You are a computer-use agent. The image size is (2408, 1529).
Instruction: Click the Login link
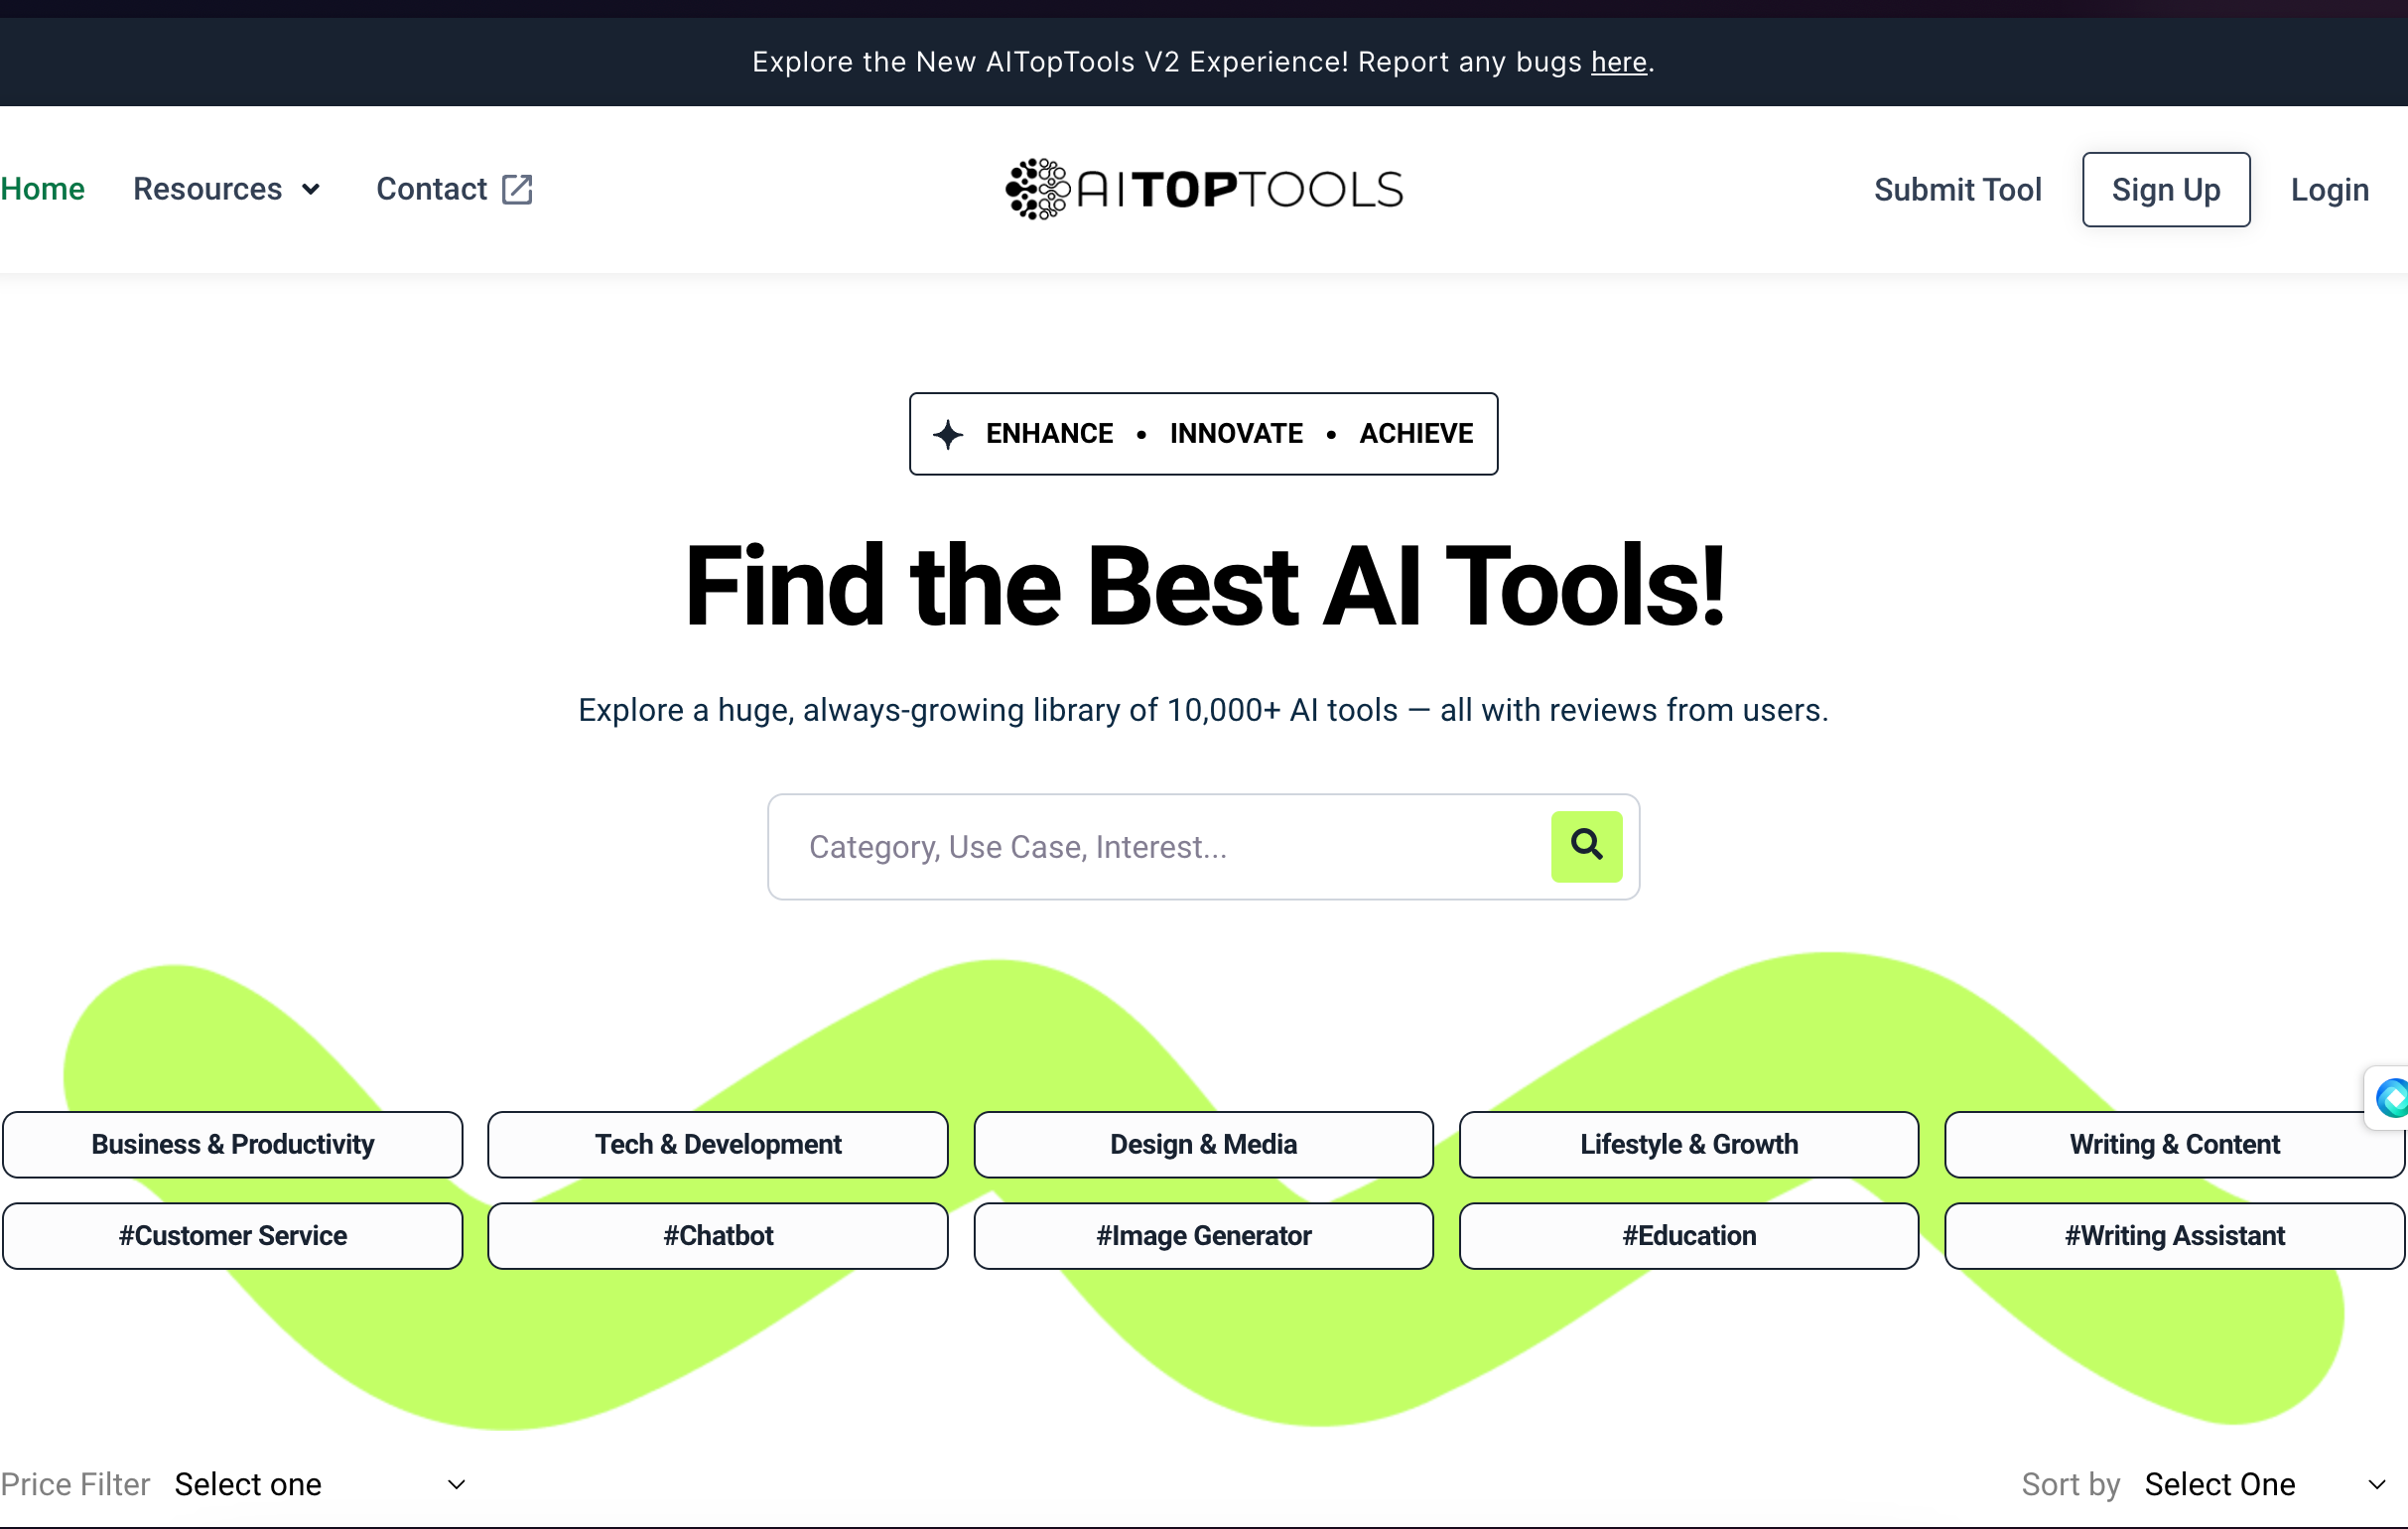point(2329,189)
